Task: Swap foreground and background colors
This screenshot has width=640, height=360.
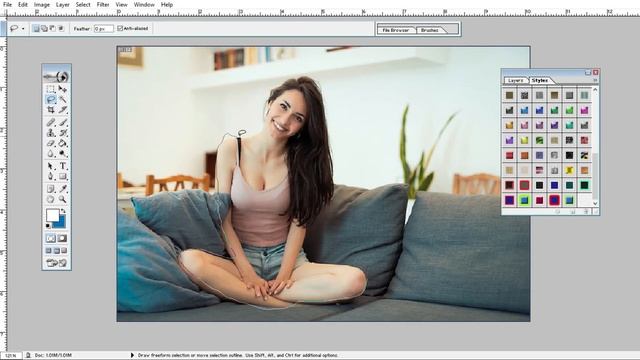Action: (x=63, y=211)
